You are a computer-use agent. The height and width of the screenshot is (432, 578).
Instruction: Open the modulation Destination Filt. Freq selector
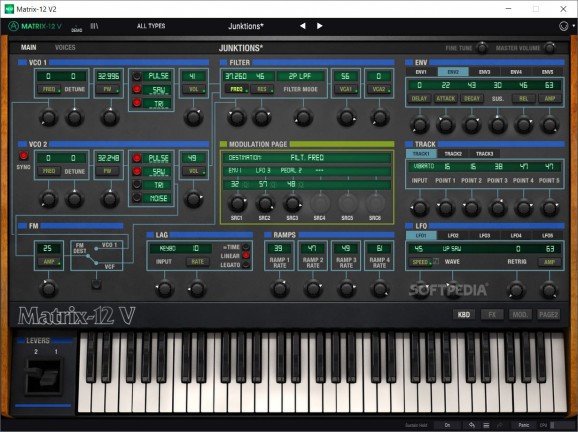click(x=307, y=158)
